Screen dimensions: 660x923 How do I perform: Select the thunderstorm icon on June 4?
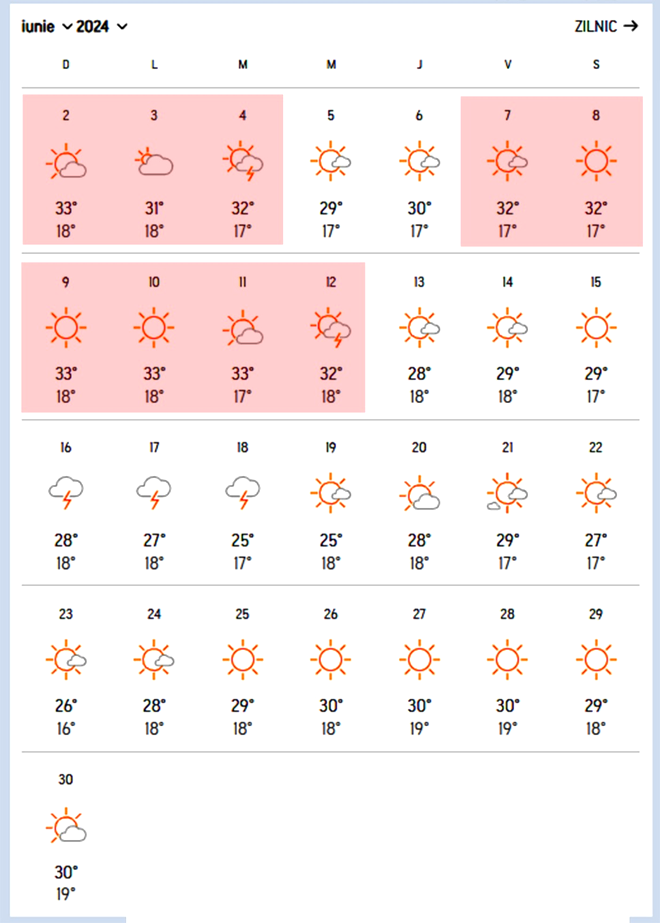click(x=243, y=161)
